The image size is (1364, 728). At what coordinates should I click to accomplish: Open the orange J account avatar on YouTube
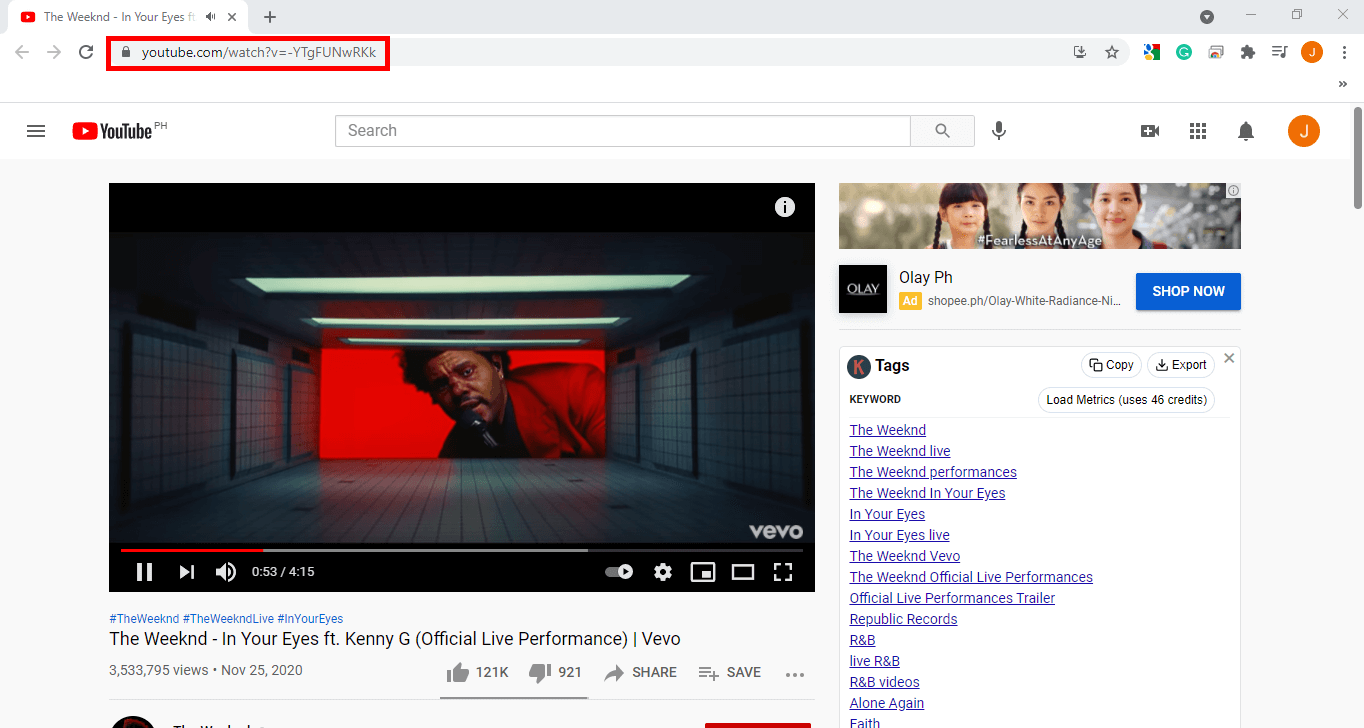[1304, 131]
